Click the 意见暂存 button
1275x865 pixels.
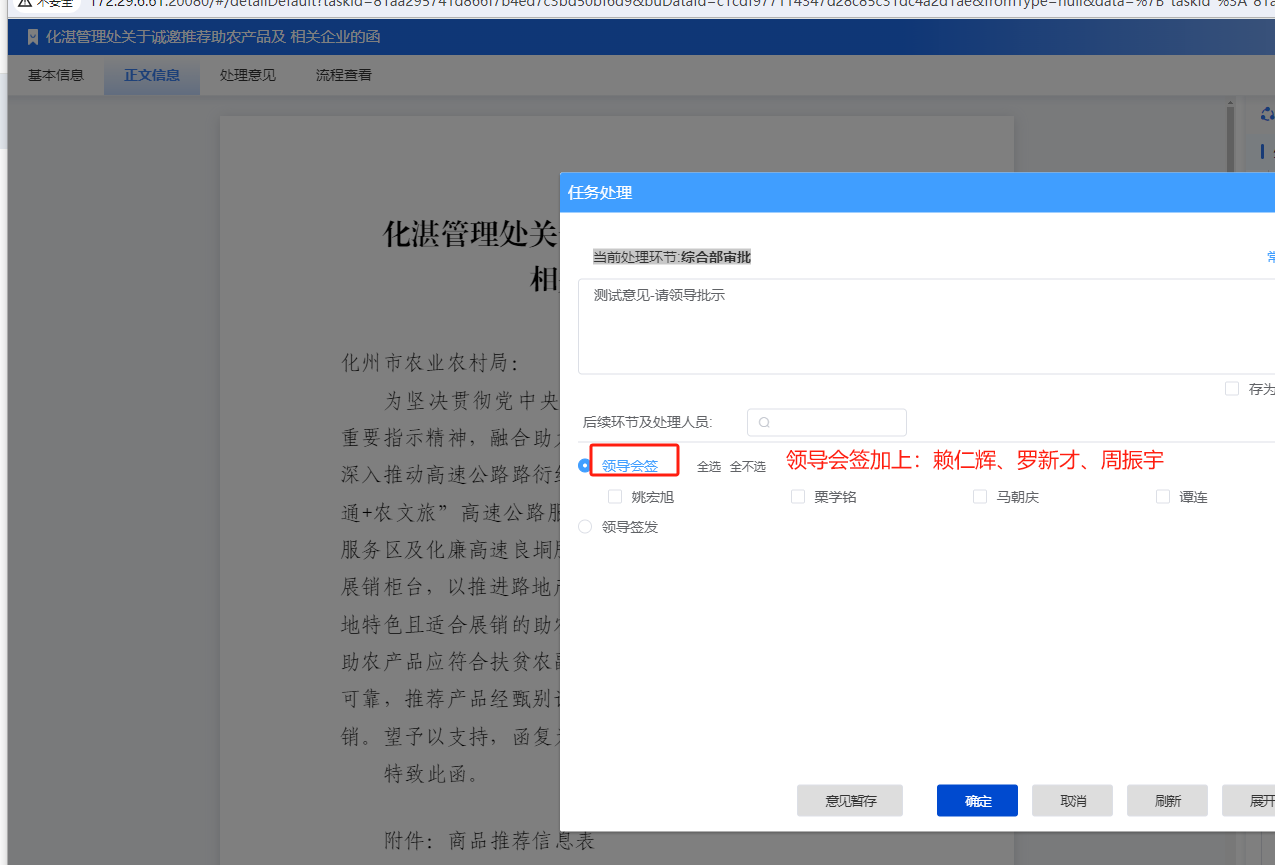[x=850, y=801]
